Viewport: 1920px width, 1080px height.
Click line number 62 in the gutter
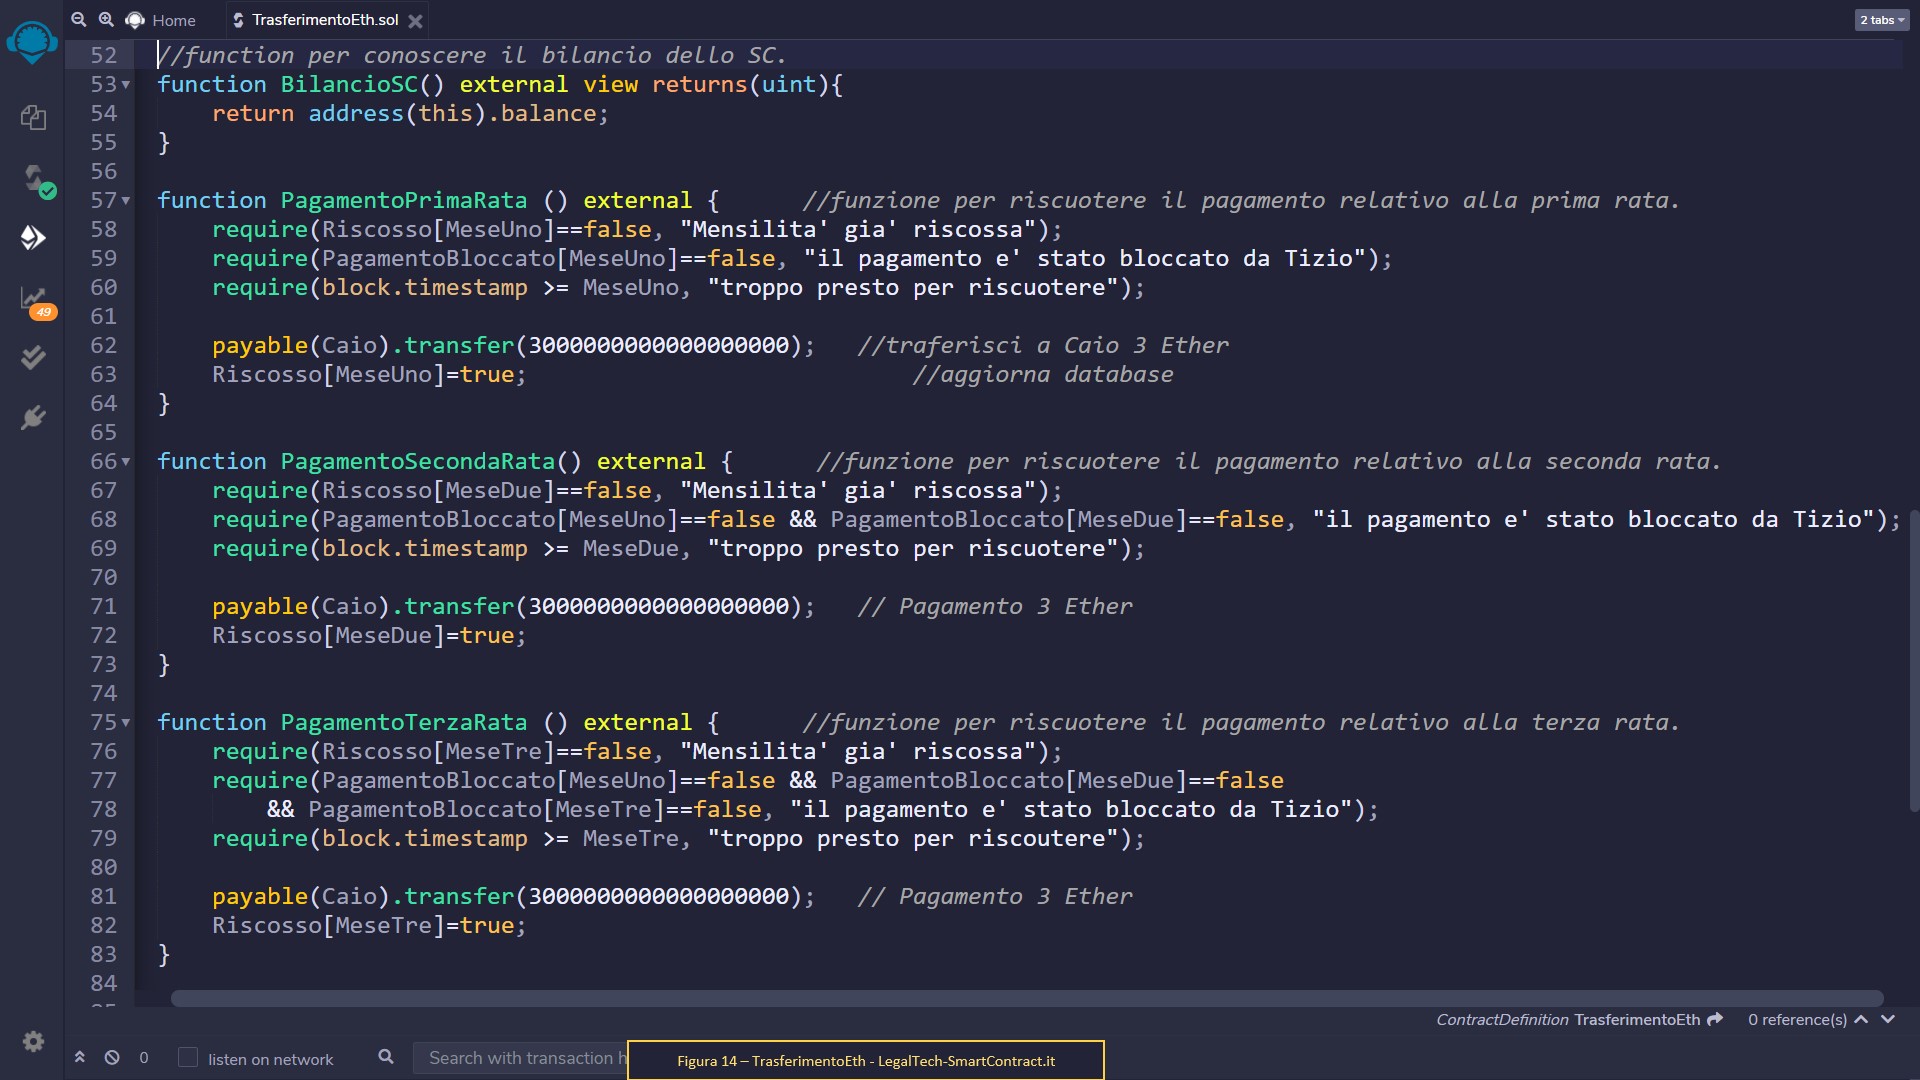point(104,345)
